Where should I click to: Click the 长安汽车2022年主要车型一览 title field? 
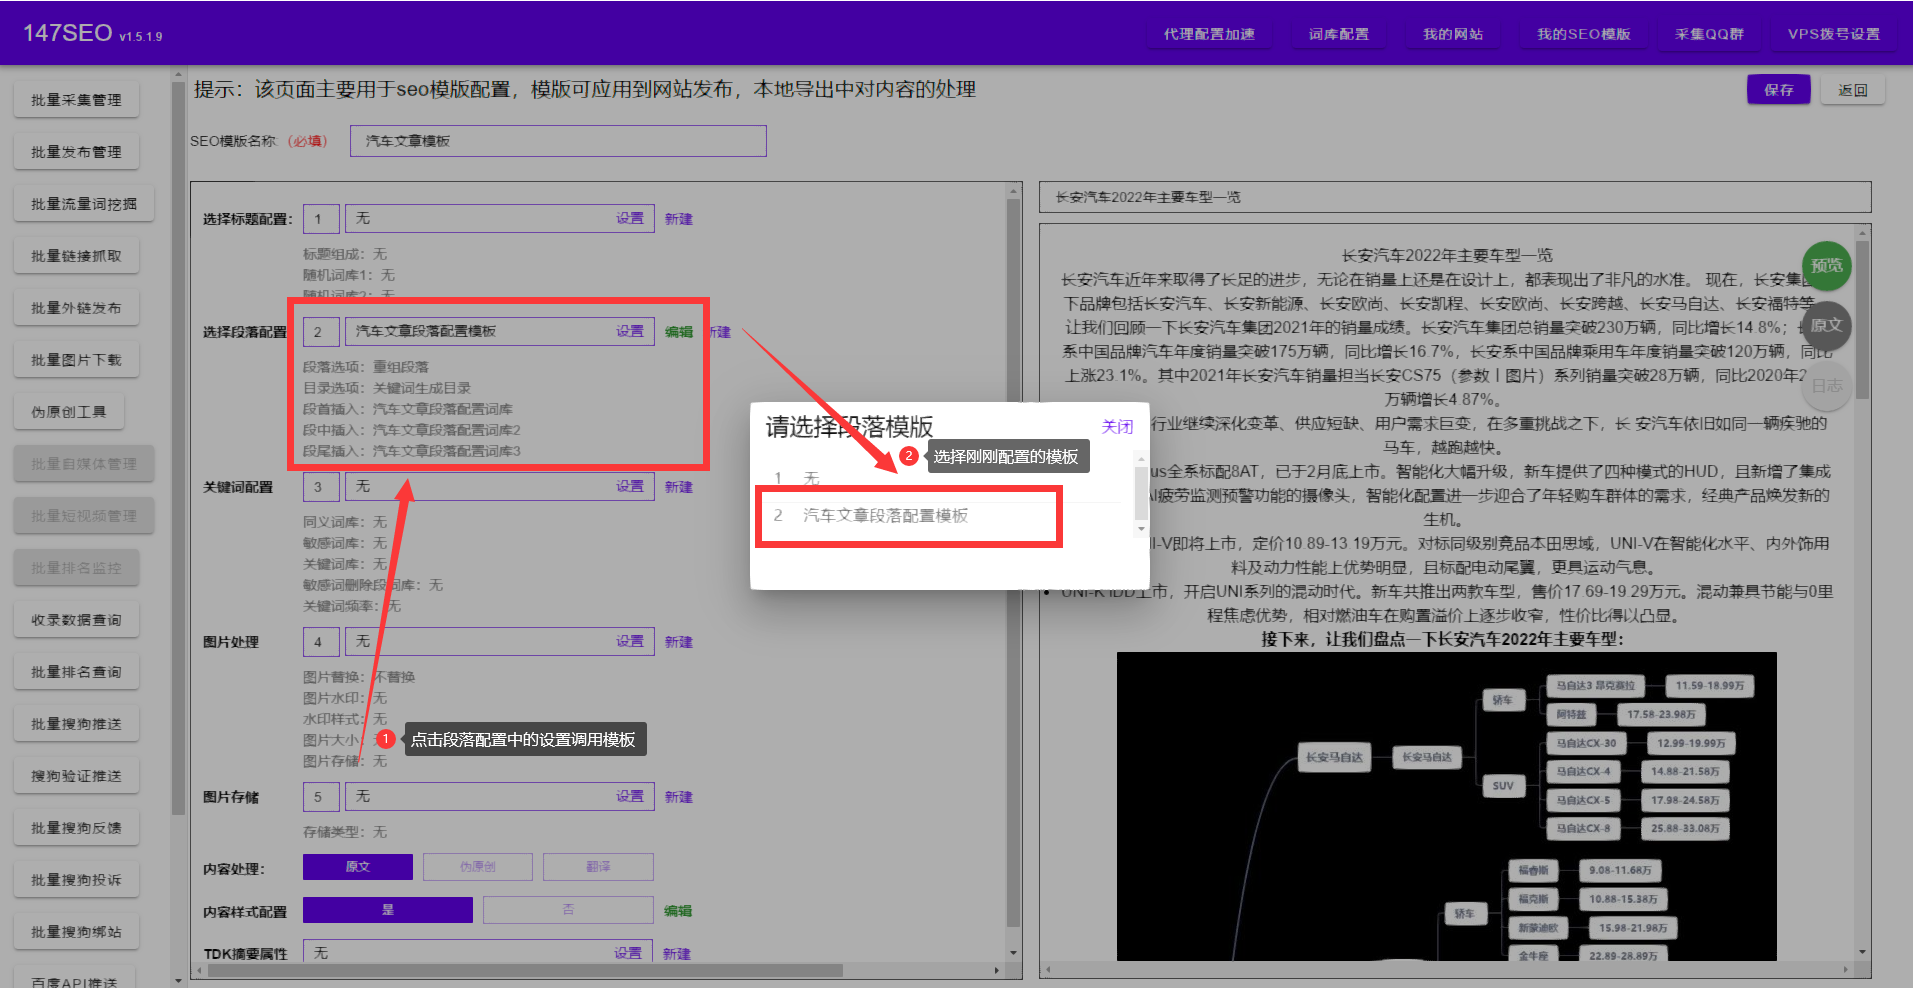coord(1455,197)
